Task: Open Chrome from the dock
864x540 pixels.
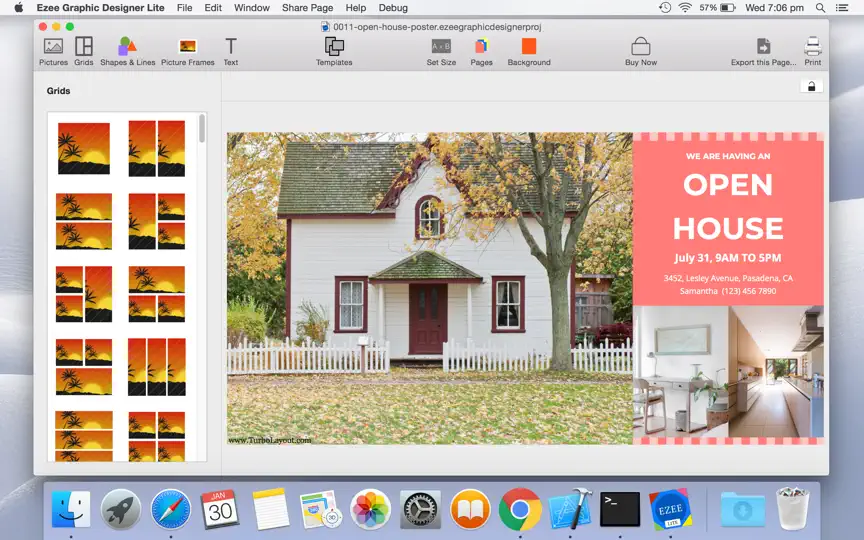Action: [x=520, y=509]
